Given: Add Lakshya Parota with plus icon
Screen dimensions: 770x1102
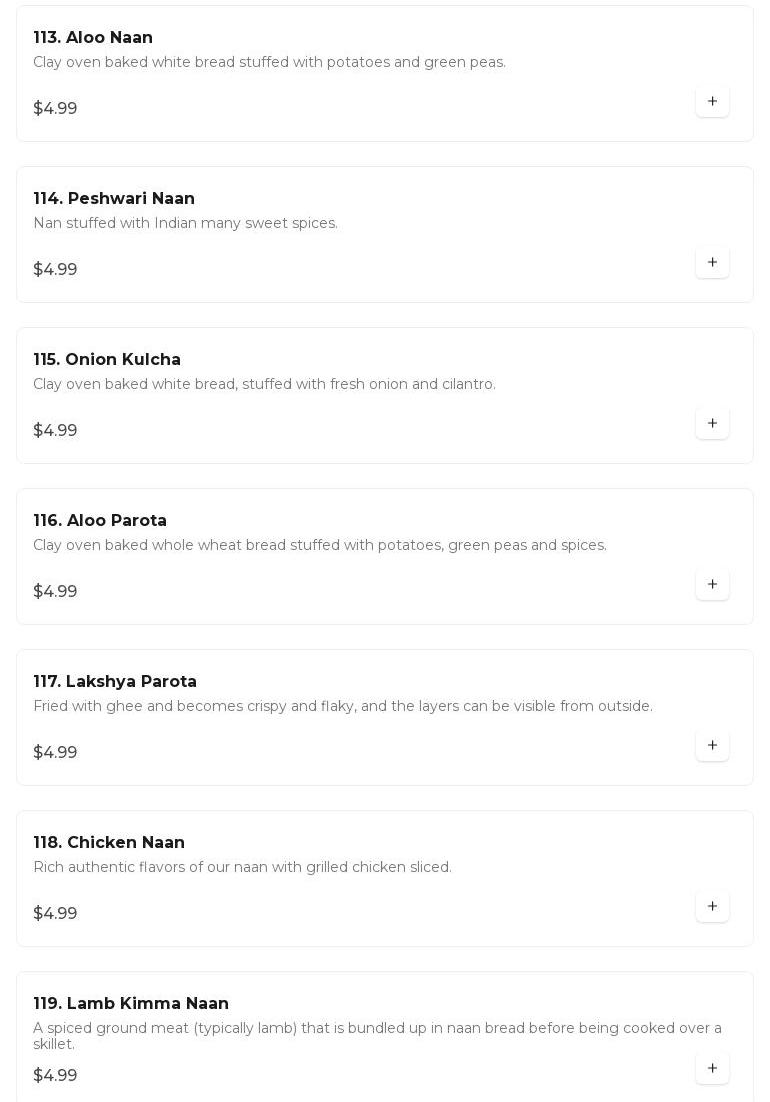Looking at the screenshot, I should point(712,745).
